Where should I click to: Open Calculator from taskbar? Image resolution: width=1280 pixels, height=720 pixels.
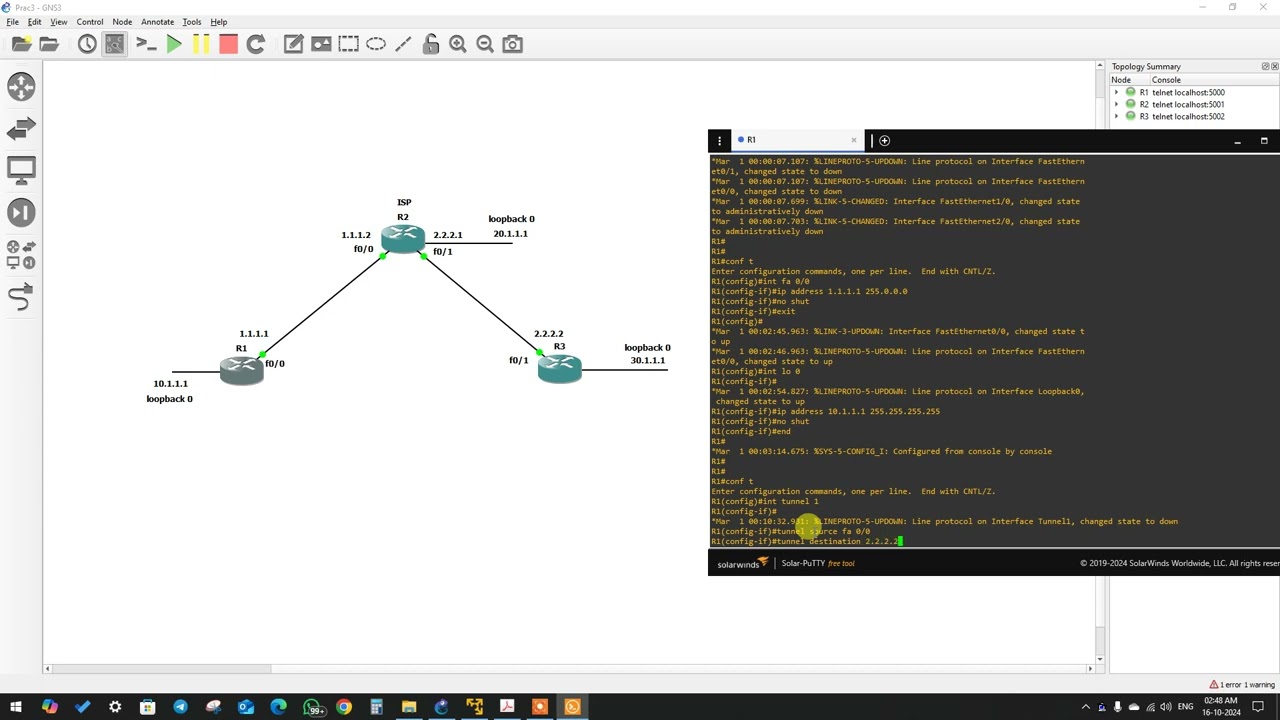(x=377, y=707)
